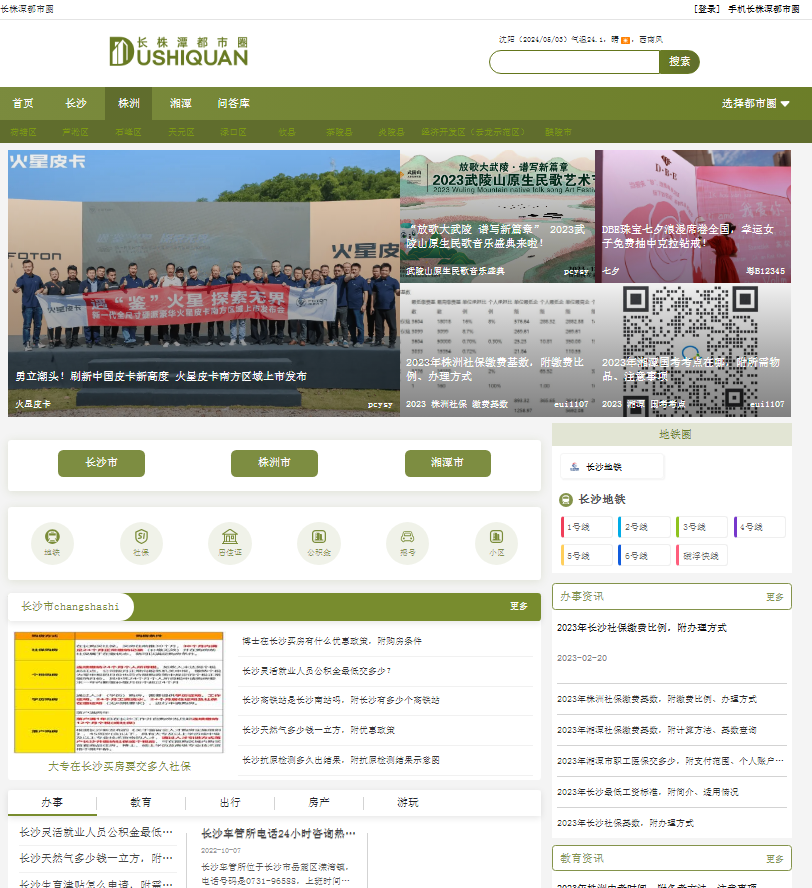Image resolution: width=812 pixels, height=888 pixels.
Task: Open the 摇号 car lottery icon
Action: tap(407, 543)
